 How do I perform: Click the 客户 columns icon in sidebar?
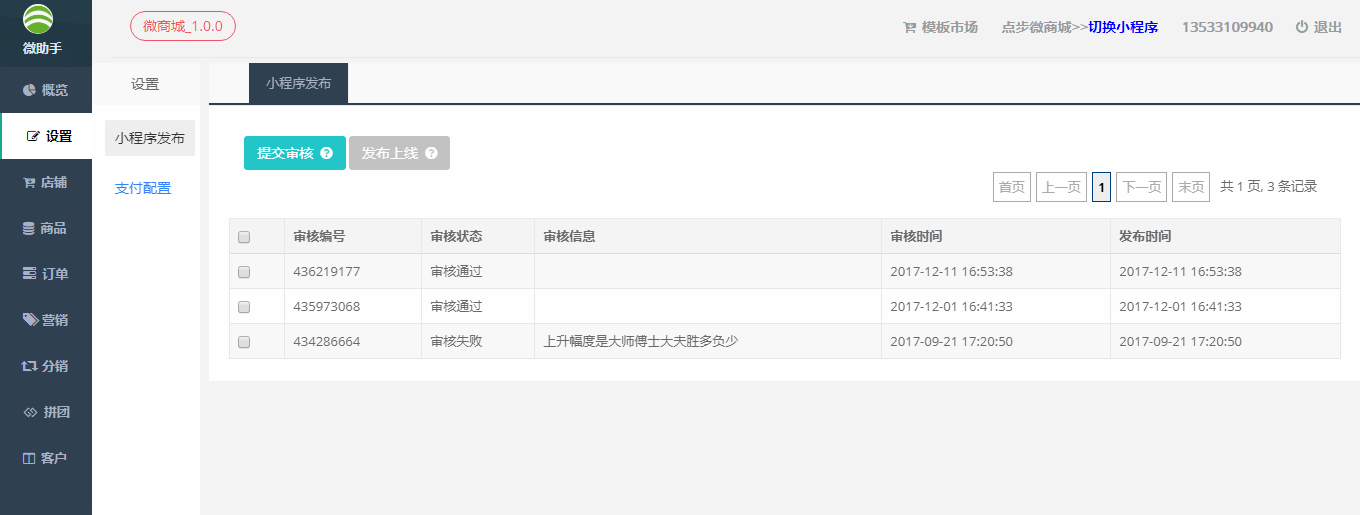[29, 458]
